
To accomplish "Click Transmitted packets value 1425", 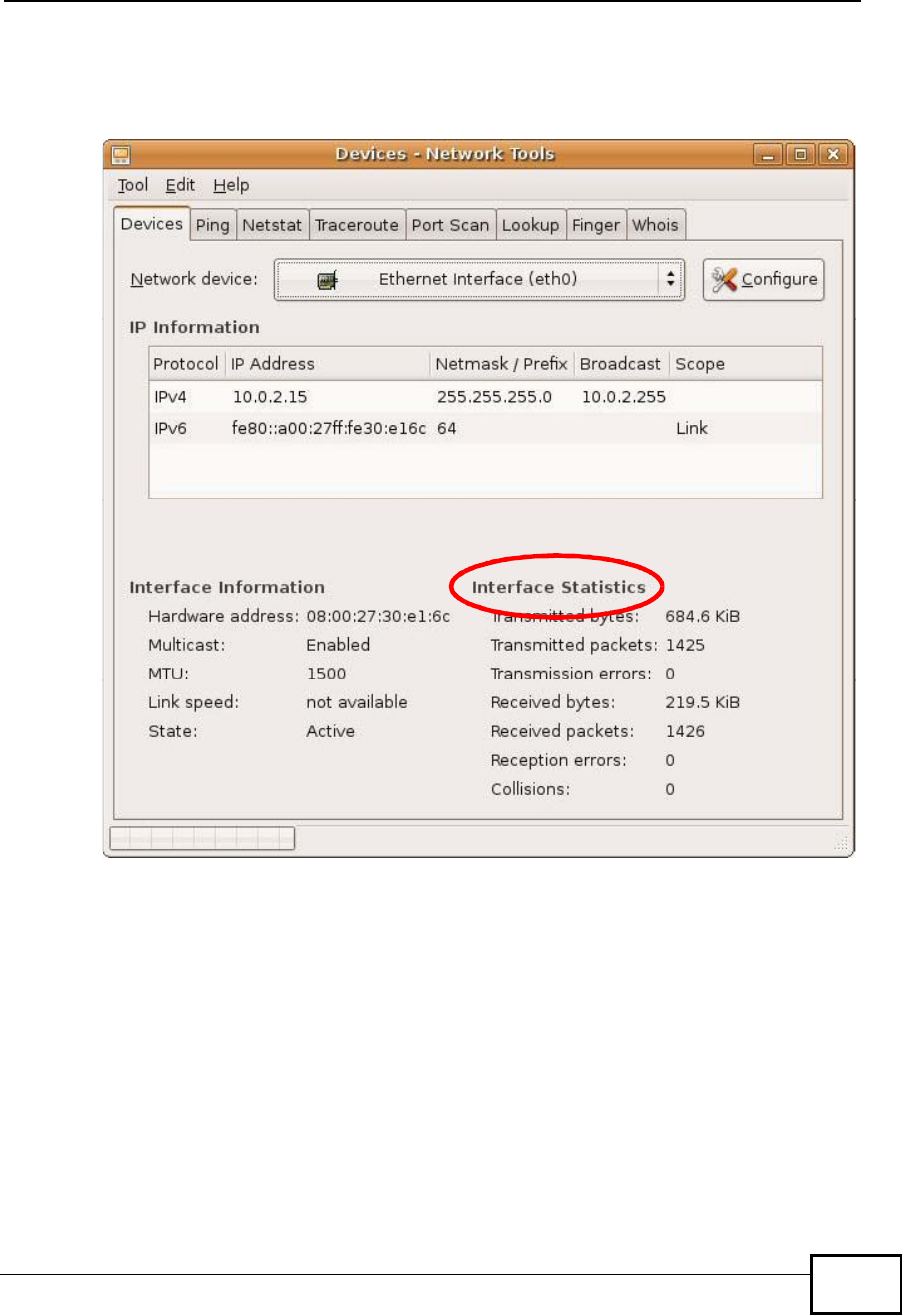I will tap(685, 645).
